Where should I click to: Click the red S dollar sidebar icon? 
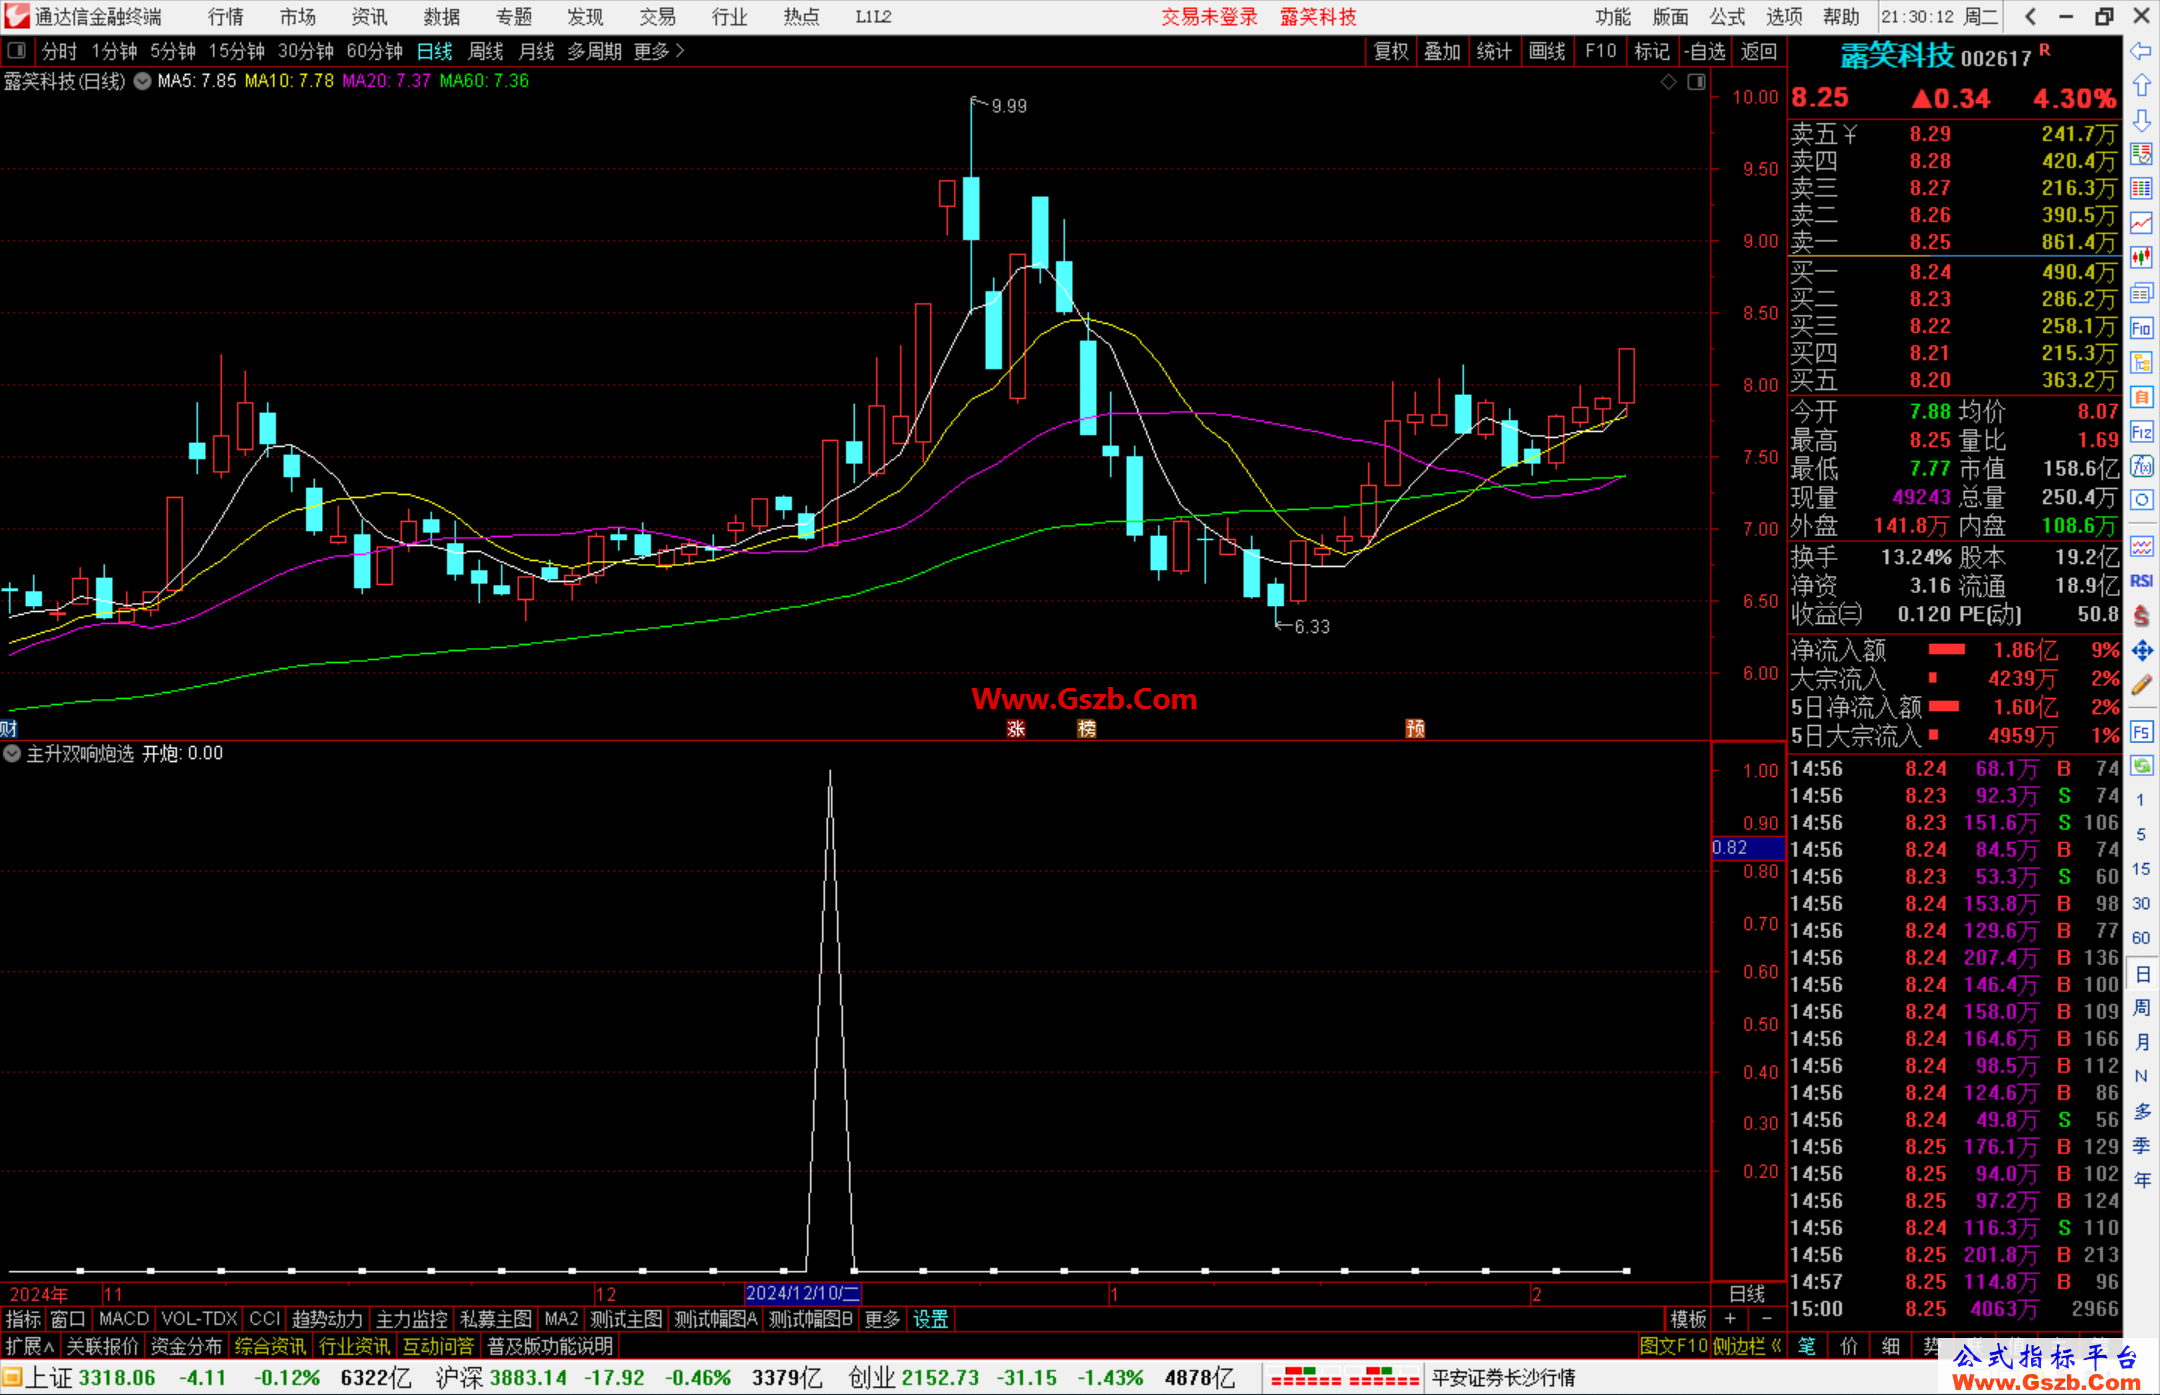[x=2141, y=615]
